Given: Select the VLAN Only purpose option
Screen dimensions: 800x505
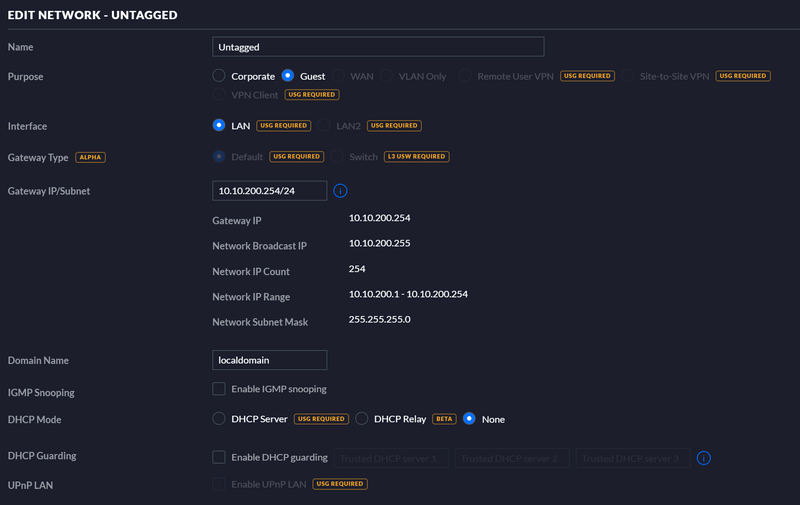Looking at the screenshot, I should pos(388,75).
